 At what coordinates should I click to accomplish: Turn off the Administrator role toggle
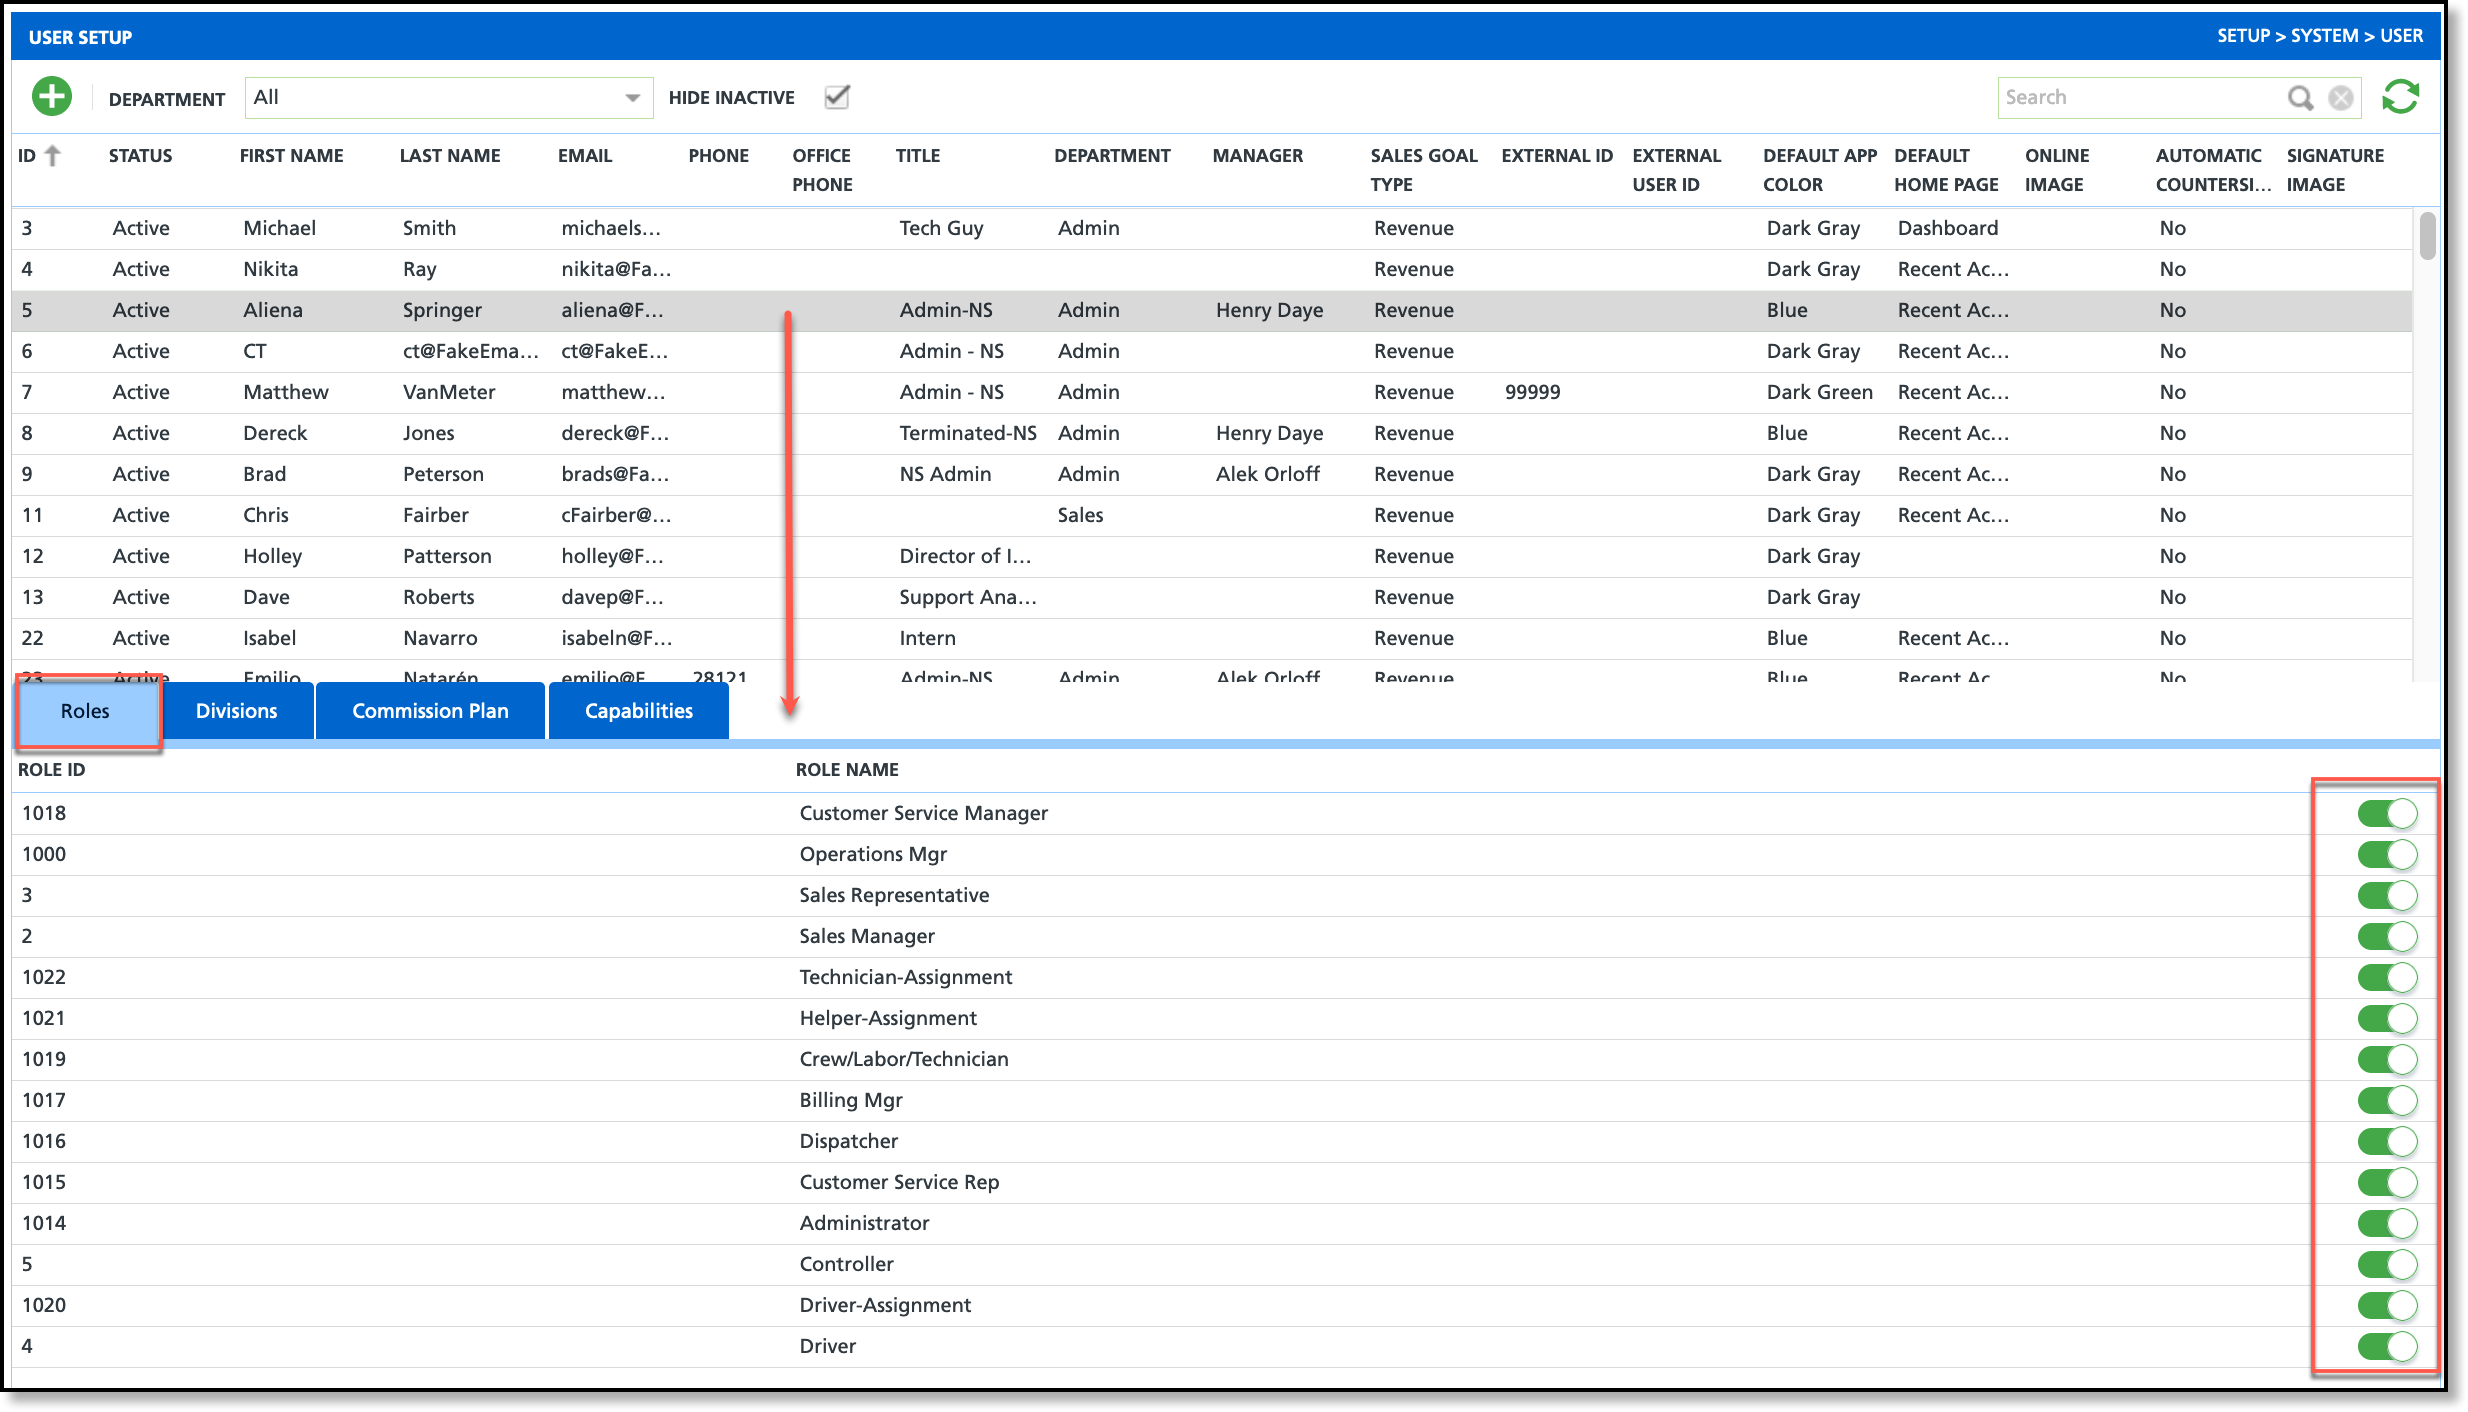[x=2387, y=1223]
